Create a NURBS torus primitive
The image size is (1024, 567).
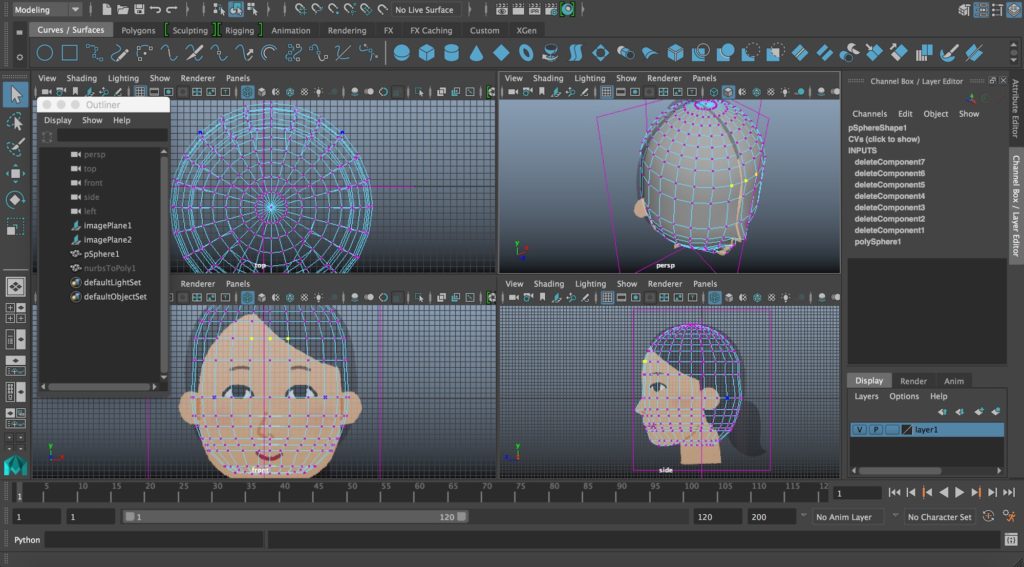click(x=526, y=53)
